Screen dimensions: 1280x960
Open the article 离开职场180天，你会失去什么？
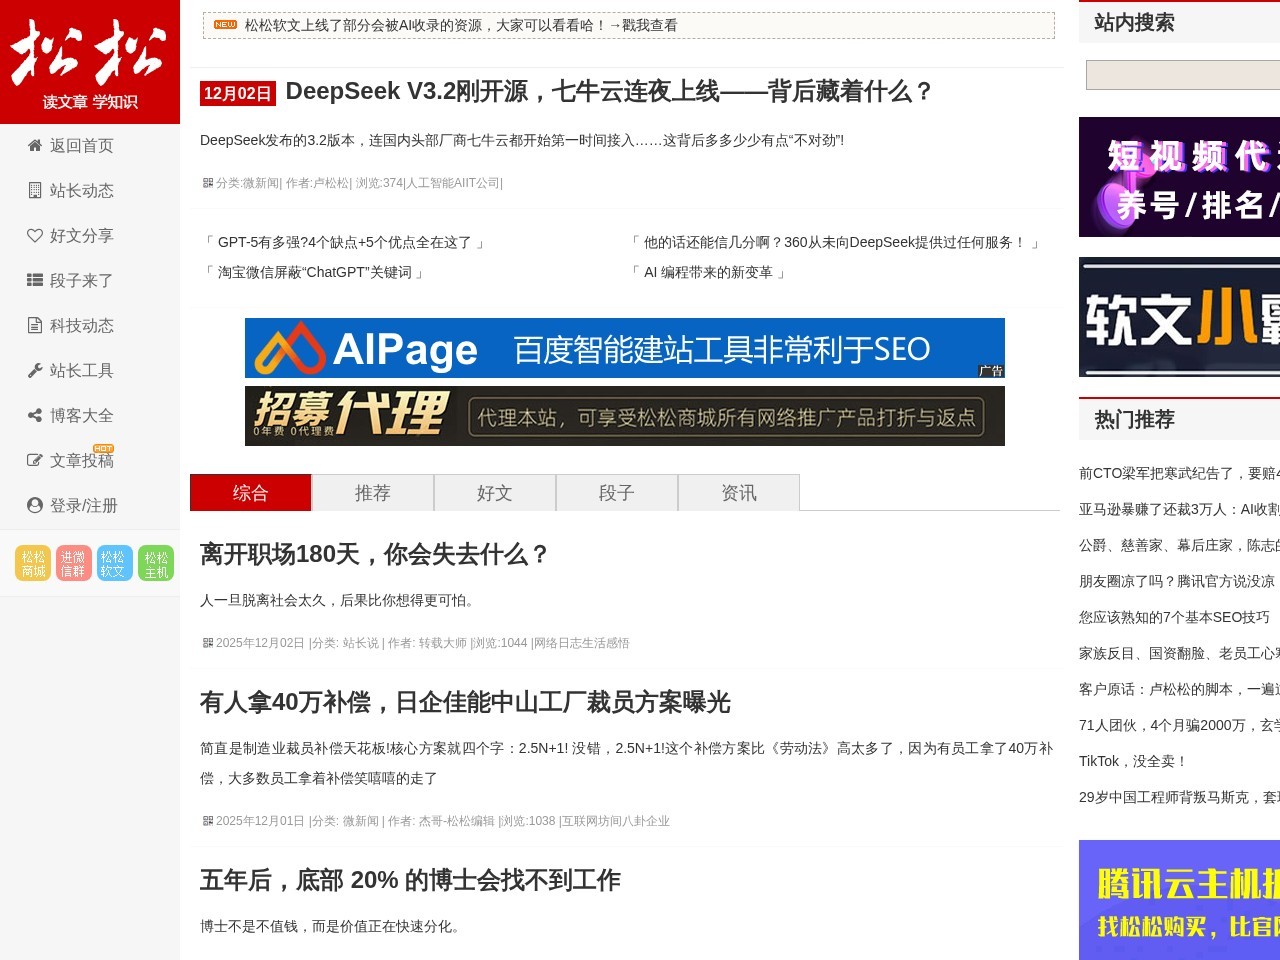(375, 555)
